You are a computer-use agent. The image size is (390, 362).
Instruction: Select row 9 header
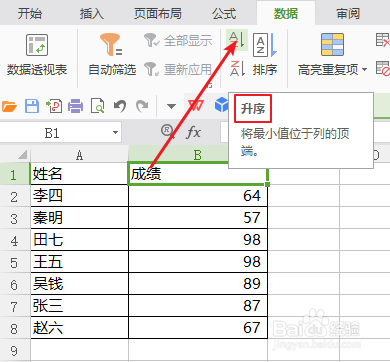(x=14, y=350)
